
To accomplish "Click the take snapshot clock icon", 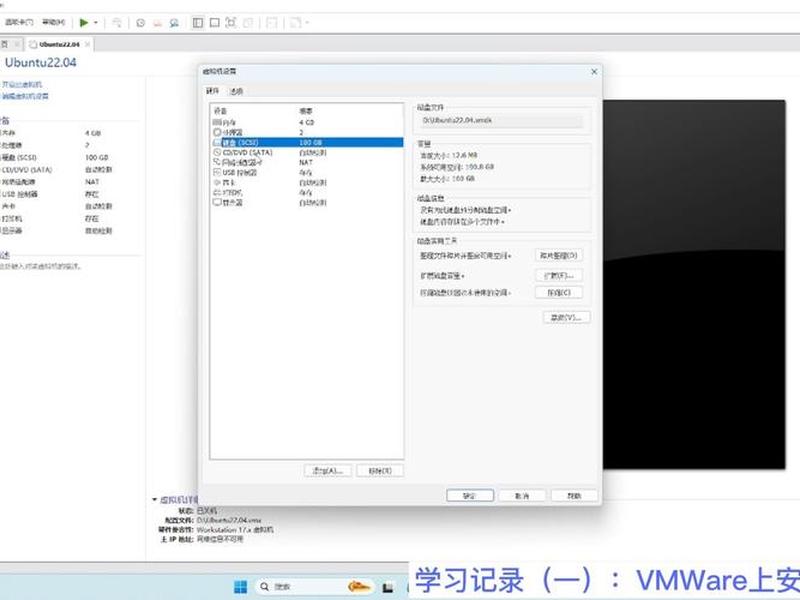I will [x=141, y=23].
